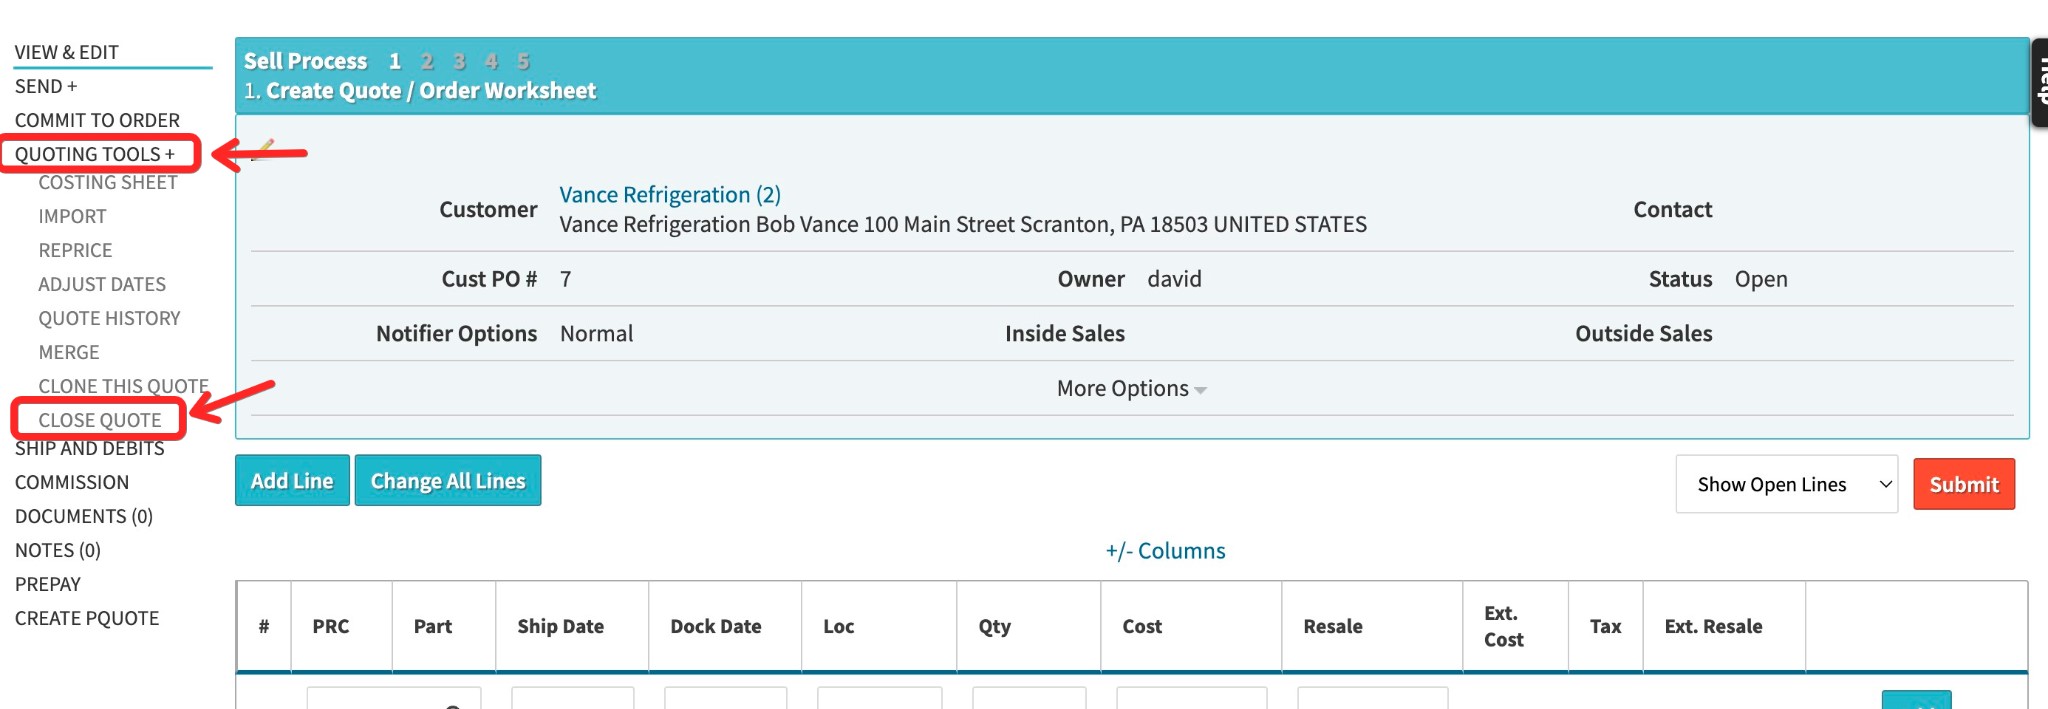Image resolution: width=2048 pixels, height=709 pixels.
Task: Go to Sell Process step 2
Action: coord(427,61)
